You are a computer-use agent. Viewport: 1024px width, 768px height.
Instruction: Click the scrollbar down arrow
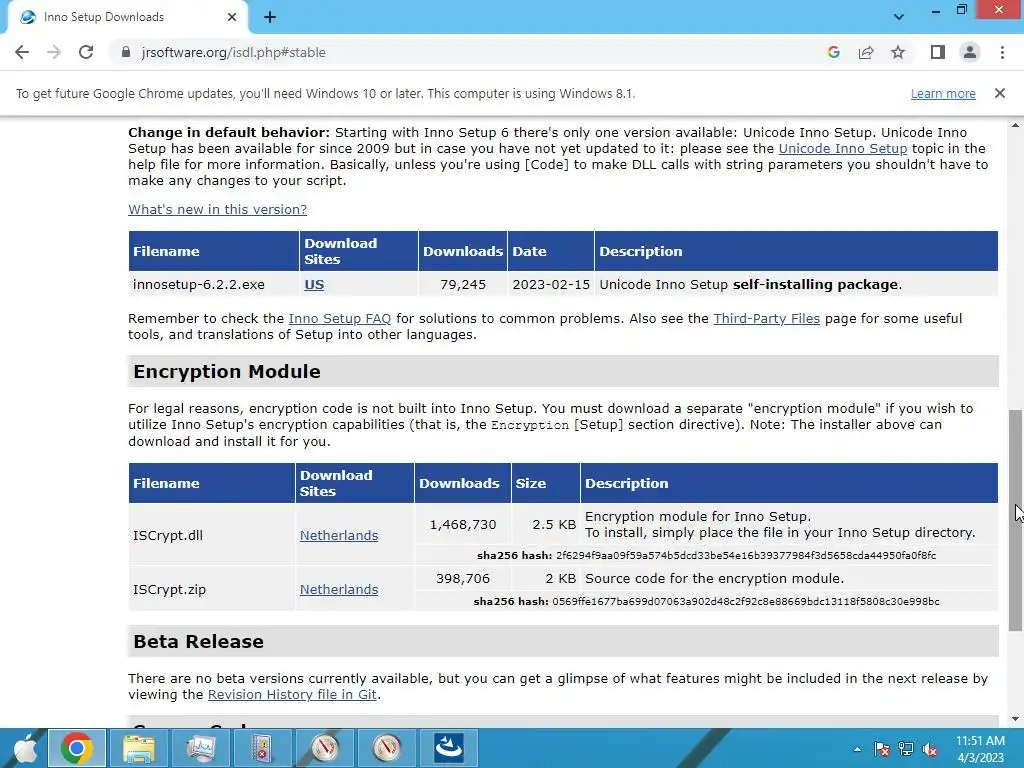point(1015,720)
